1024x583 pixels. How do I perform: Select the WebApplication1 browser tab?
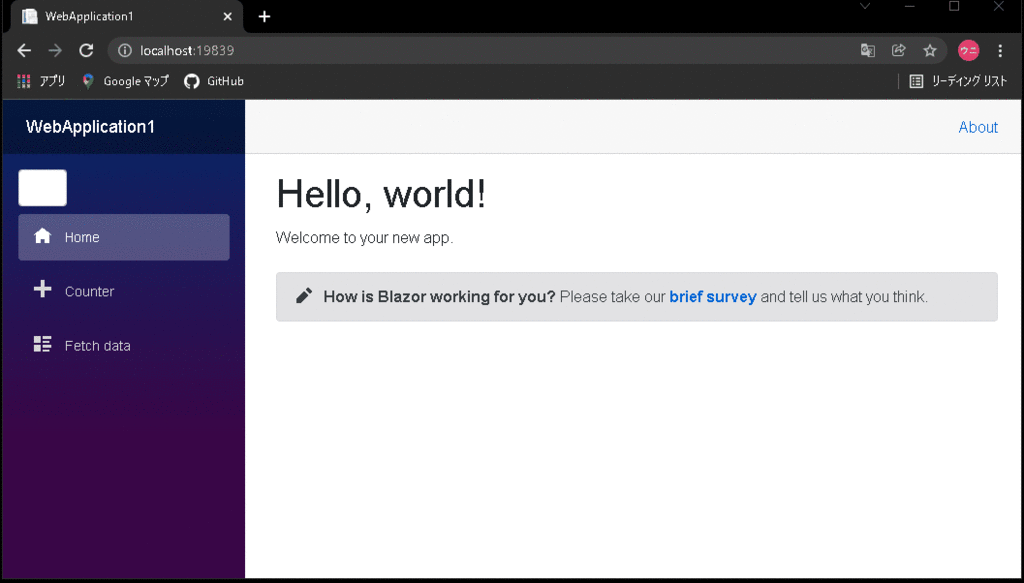click(120, 16)
